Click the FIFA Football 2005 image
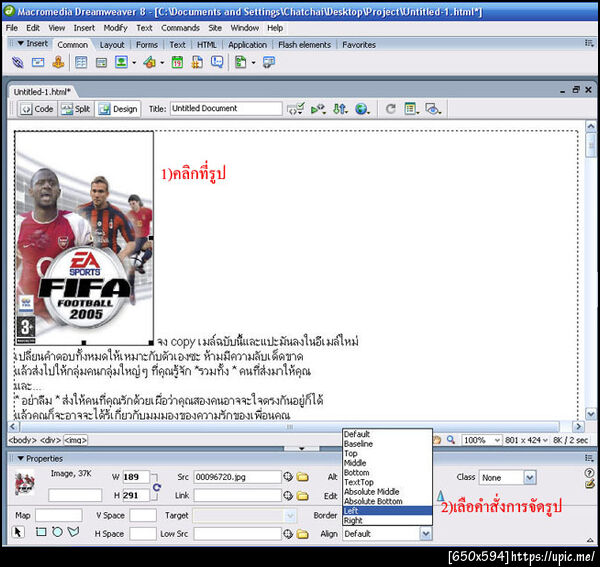This screenshot has height=567, width=600. click(x=84, y=238)
